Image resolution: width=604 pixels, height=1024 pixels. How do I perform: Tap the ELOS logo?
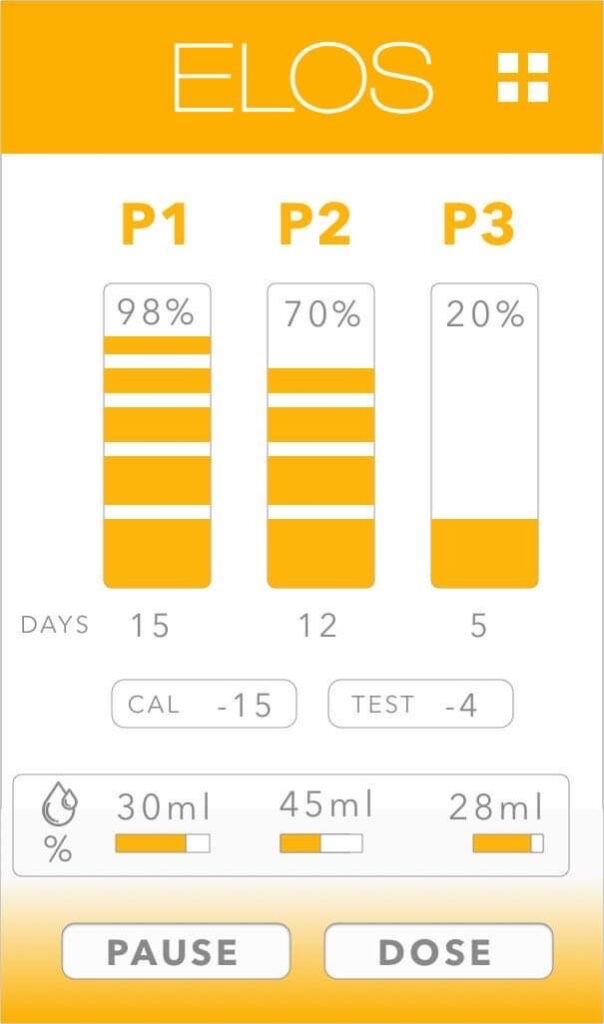[303, 77]
